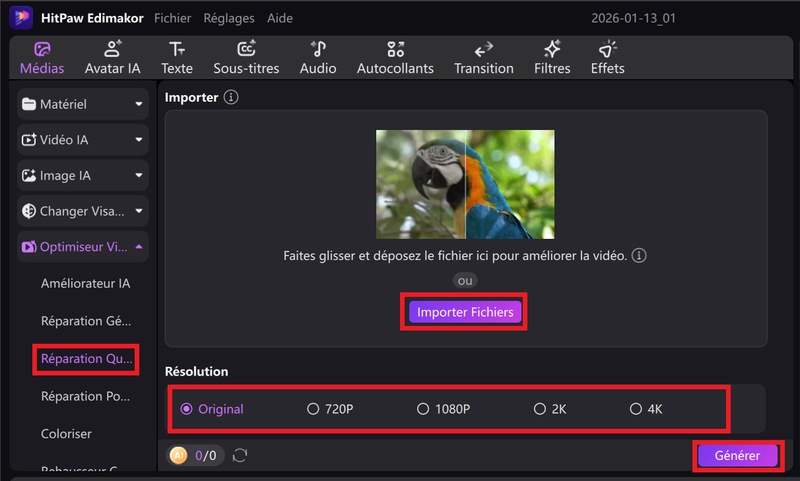Select Réparation Po... in sidebar

[85, 396]
